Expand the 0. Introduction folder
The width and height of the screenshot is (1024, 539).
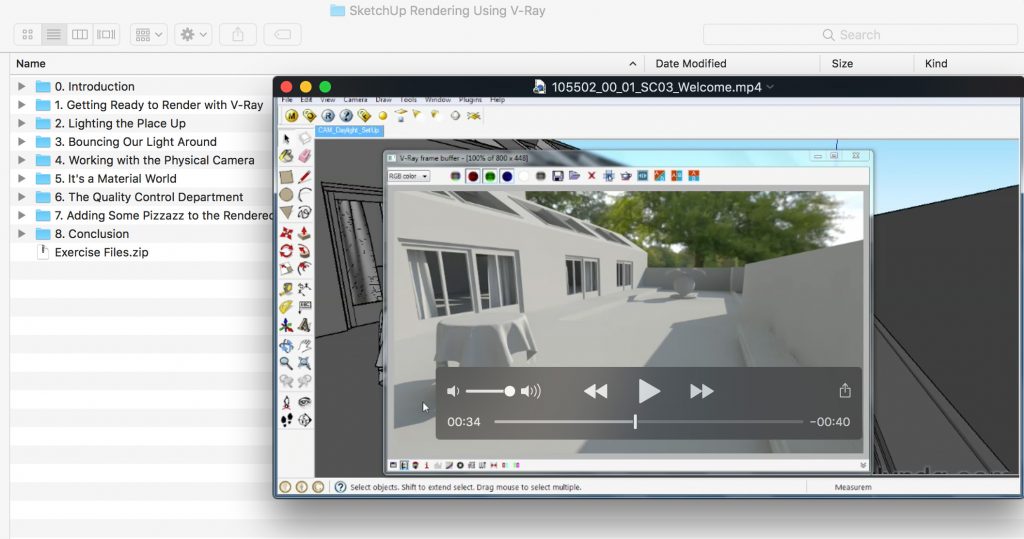pyautogui.click(x=22, y=86)
